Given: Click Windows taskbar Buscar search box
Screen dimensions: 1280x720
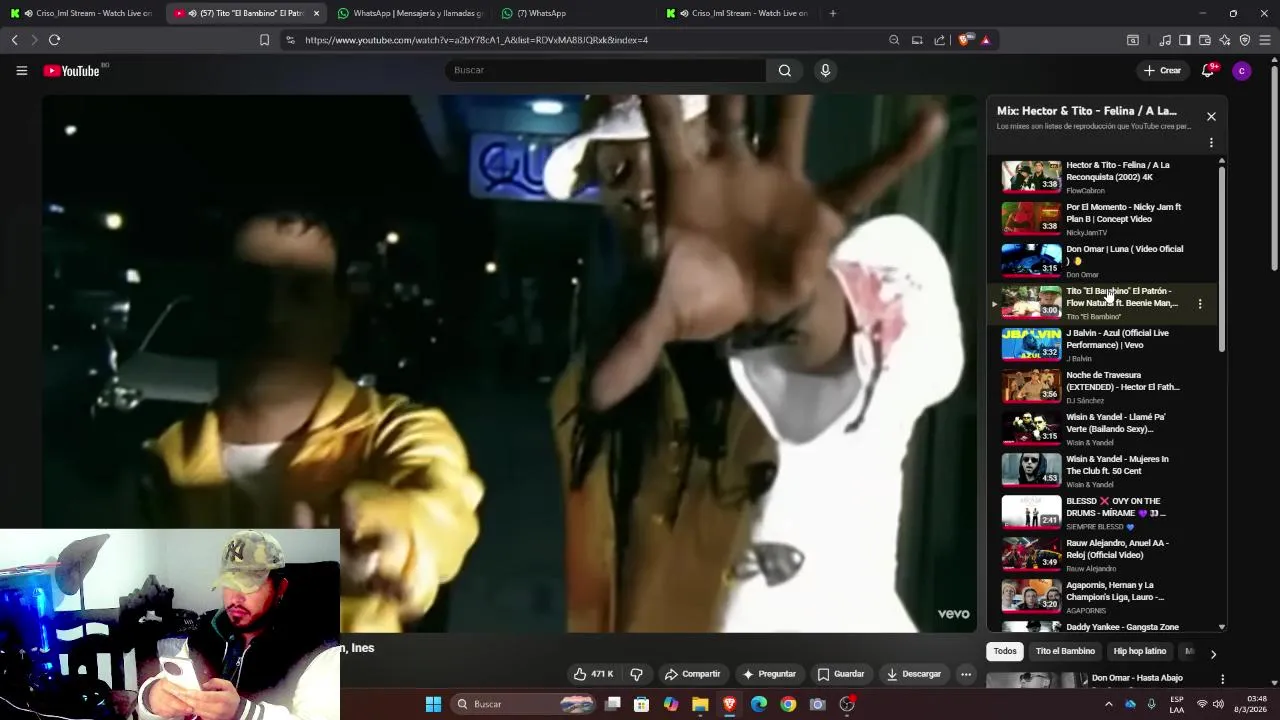Looking at the screenshot, I should tap(523, 704).
